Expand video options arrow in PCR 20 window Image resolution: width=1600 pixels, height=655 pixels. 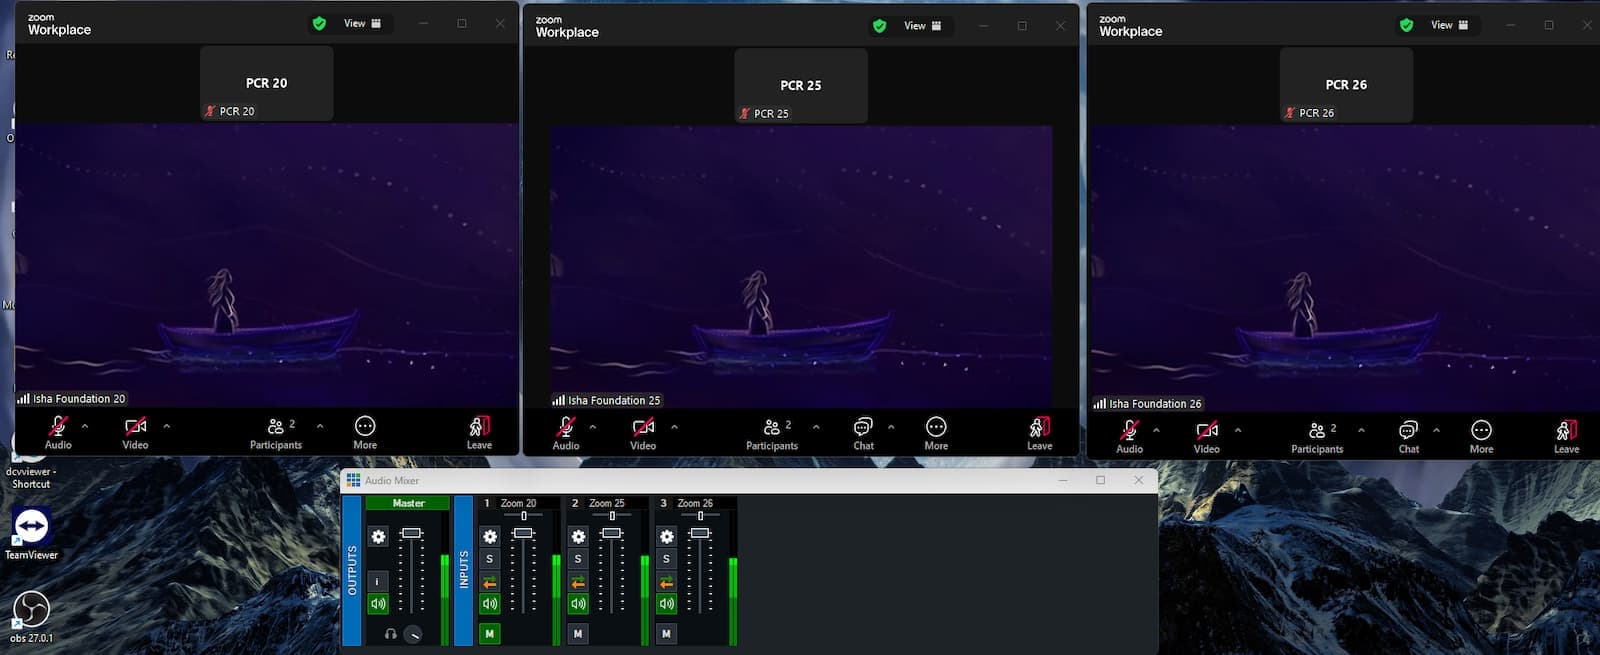click(x=166, y=426)
